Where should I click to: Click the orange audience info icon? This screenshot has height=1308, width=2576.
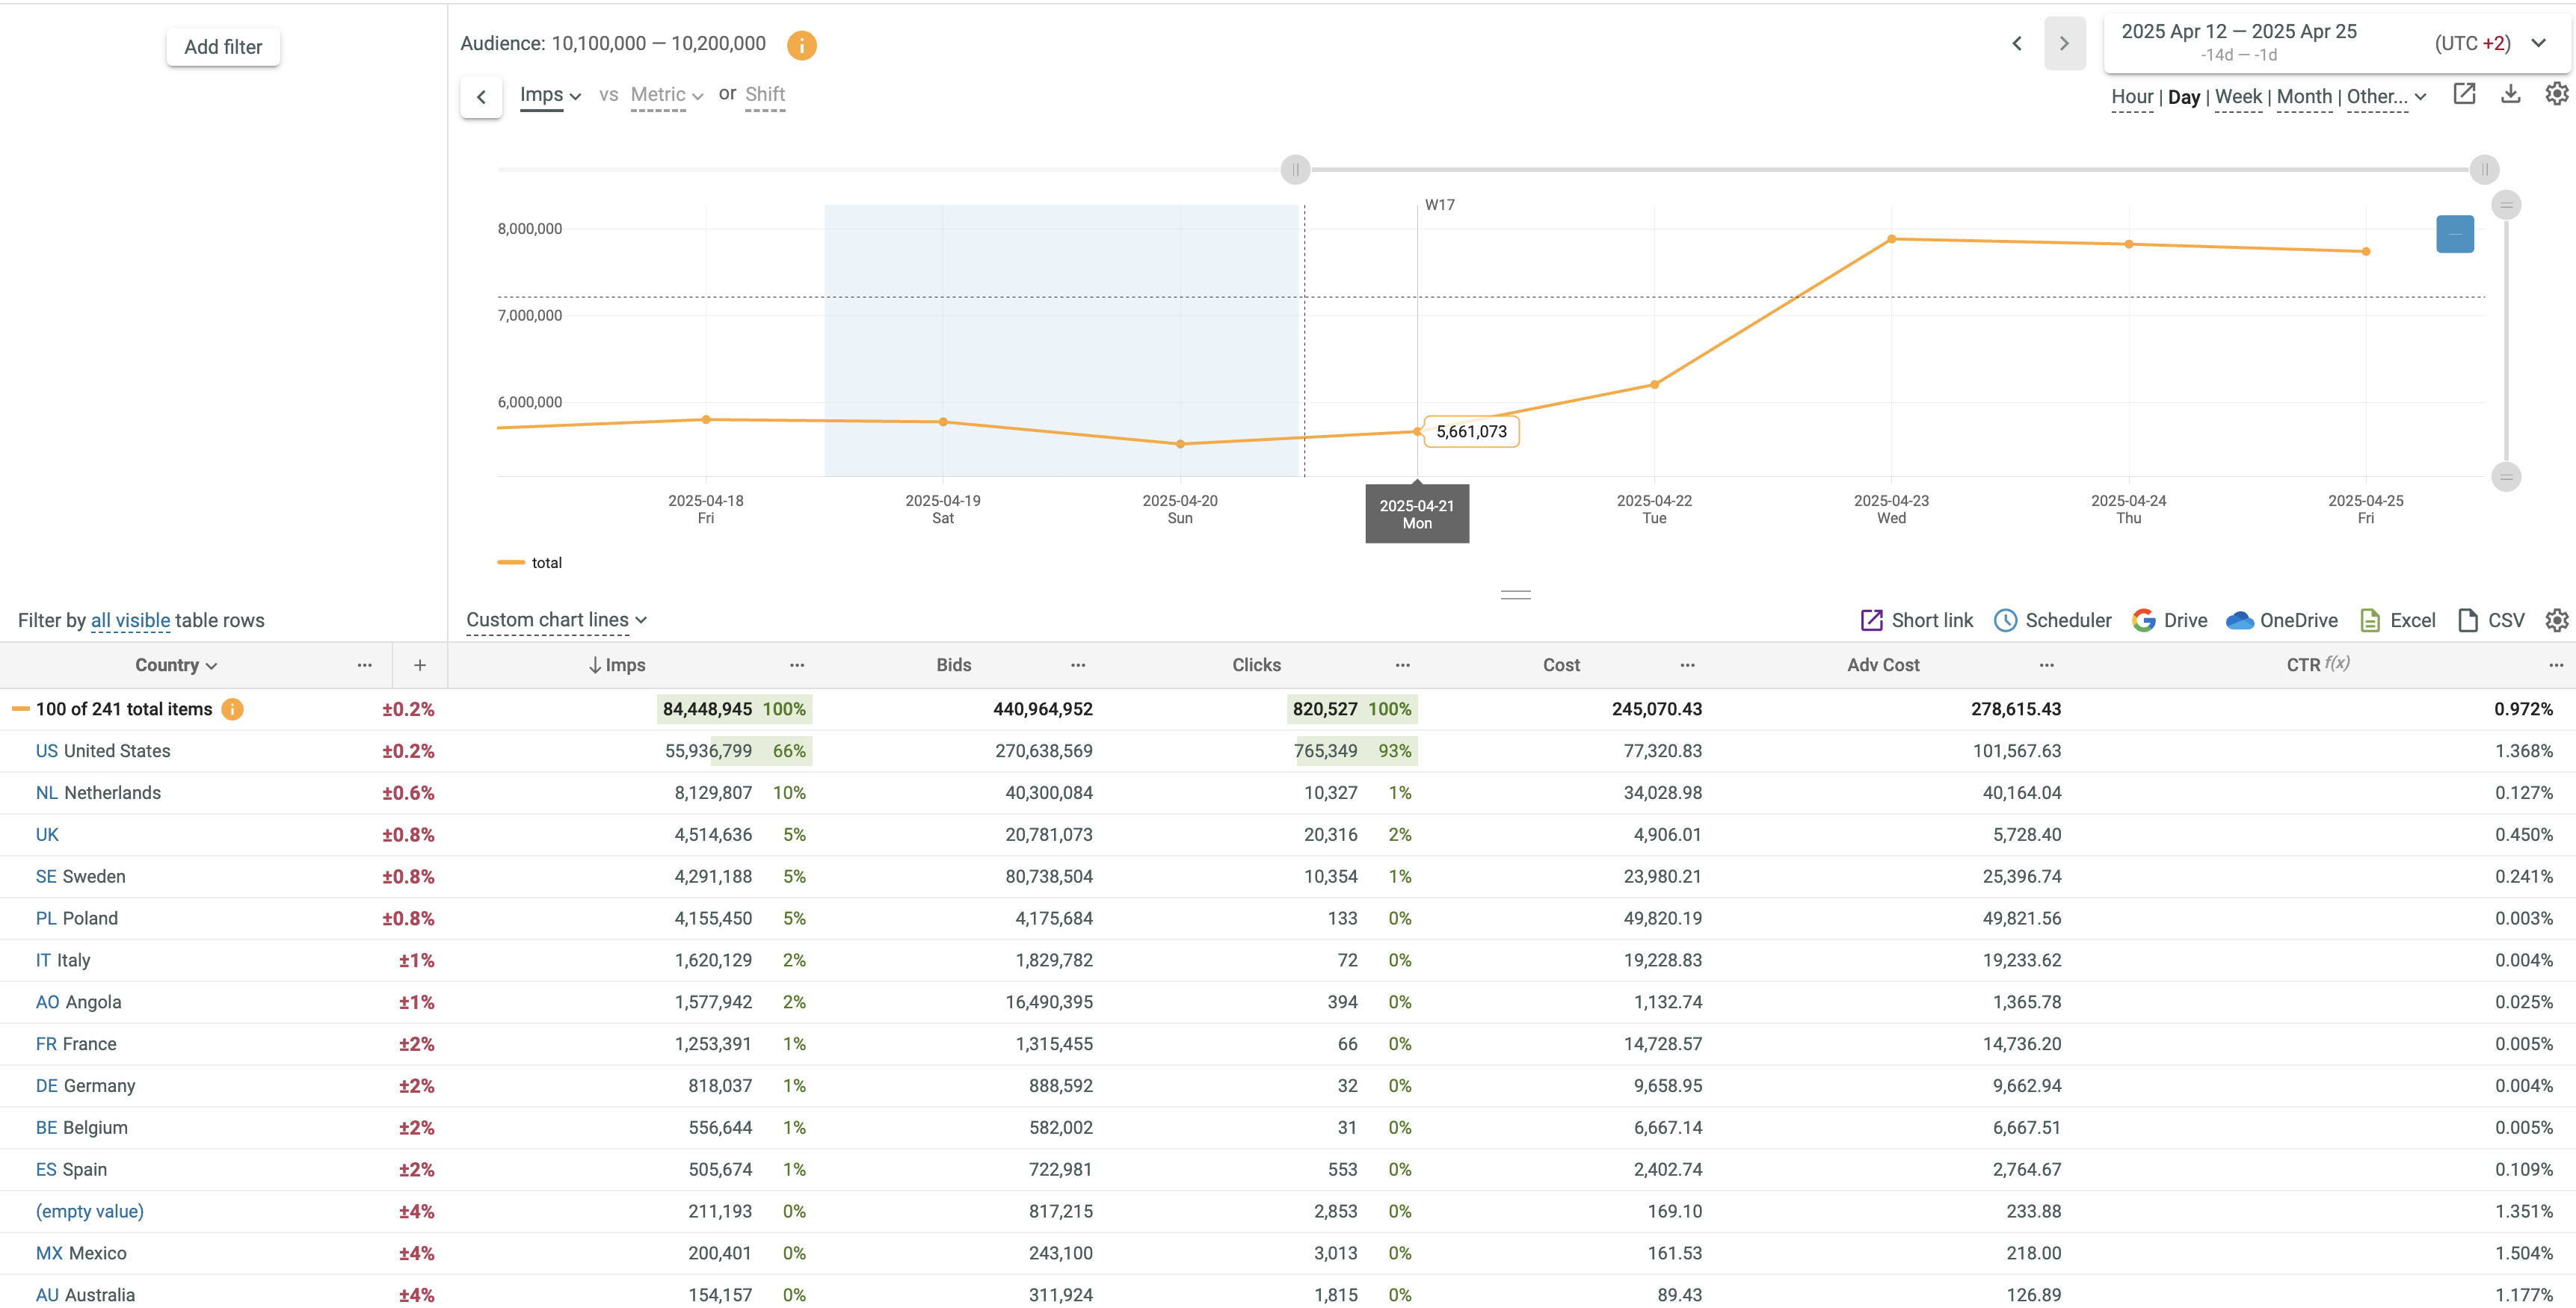pyautogui.click(x=801, y=45)
